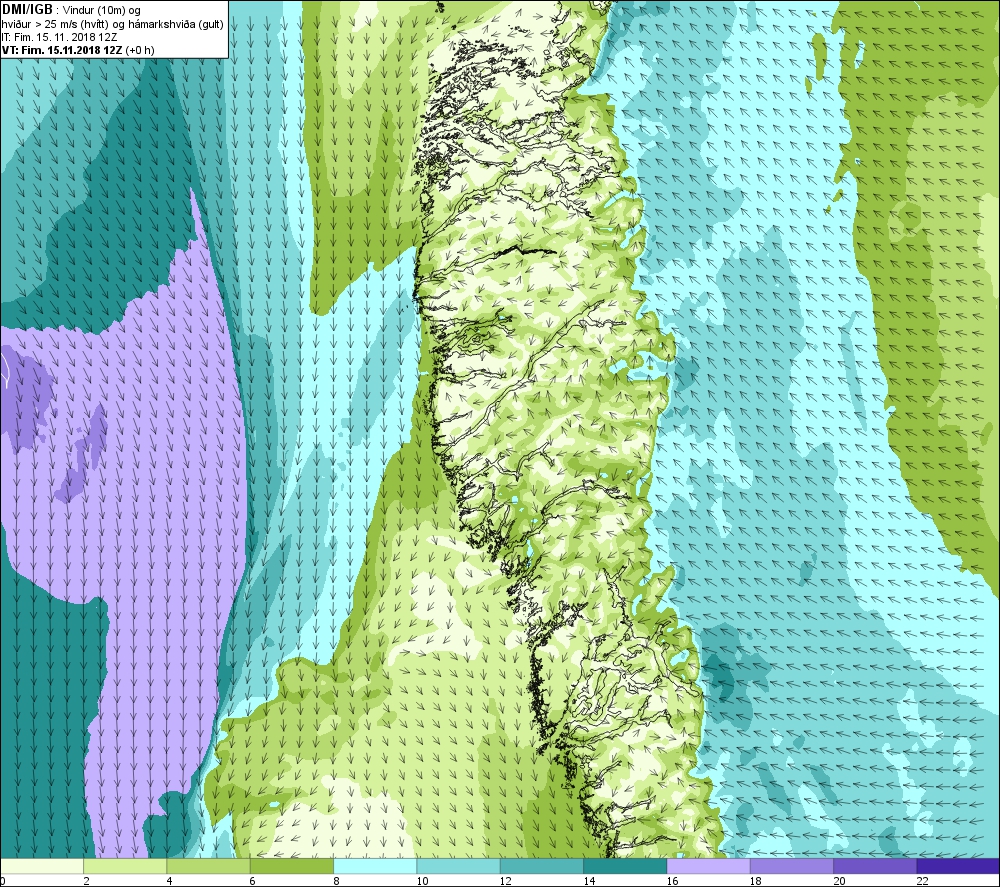Viewport: 1000px width, 887px height.
Task: Click the legend scale label '4'
Action: coord(170,881)
